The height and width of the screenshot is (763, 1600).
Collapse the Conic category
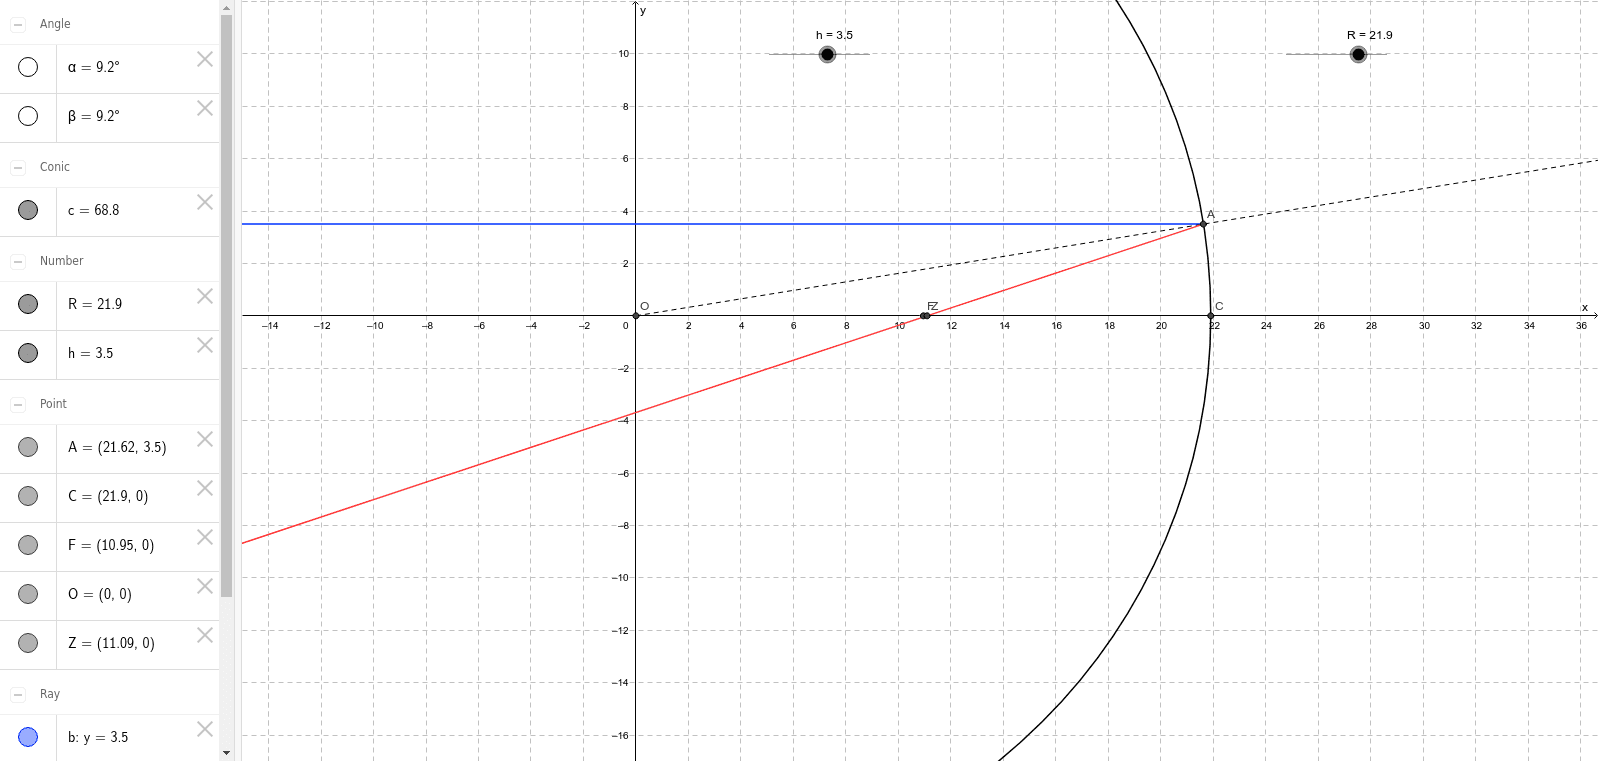click(18, 167)
